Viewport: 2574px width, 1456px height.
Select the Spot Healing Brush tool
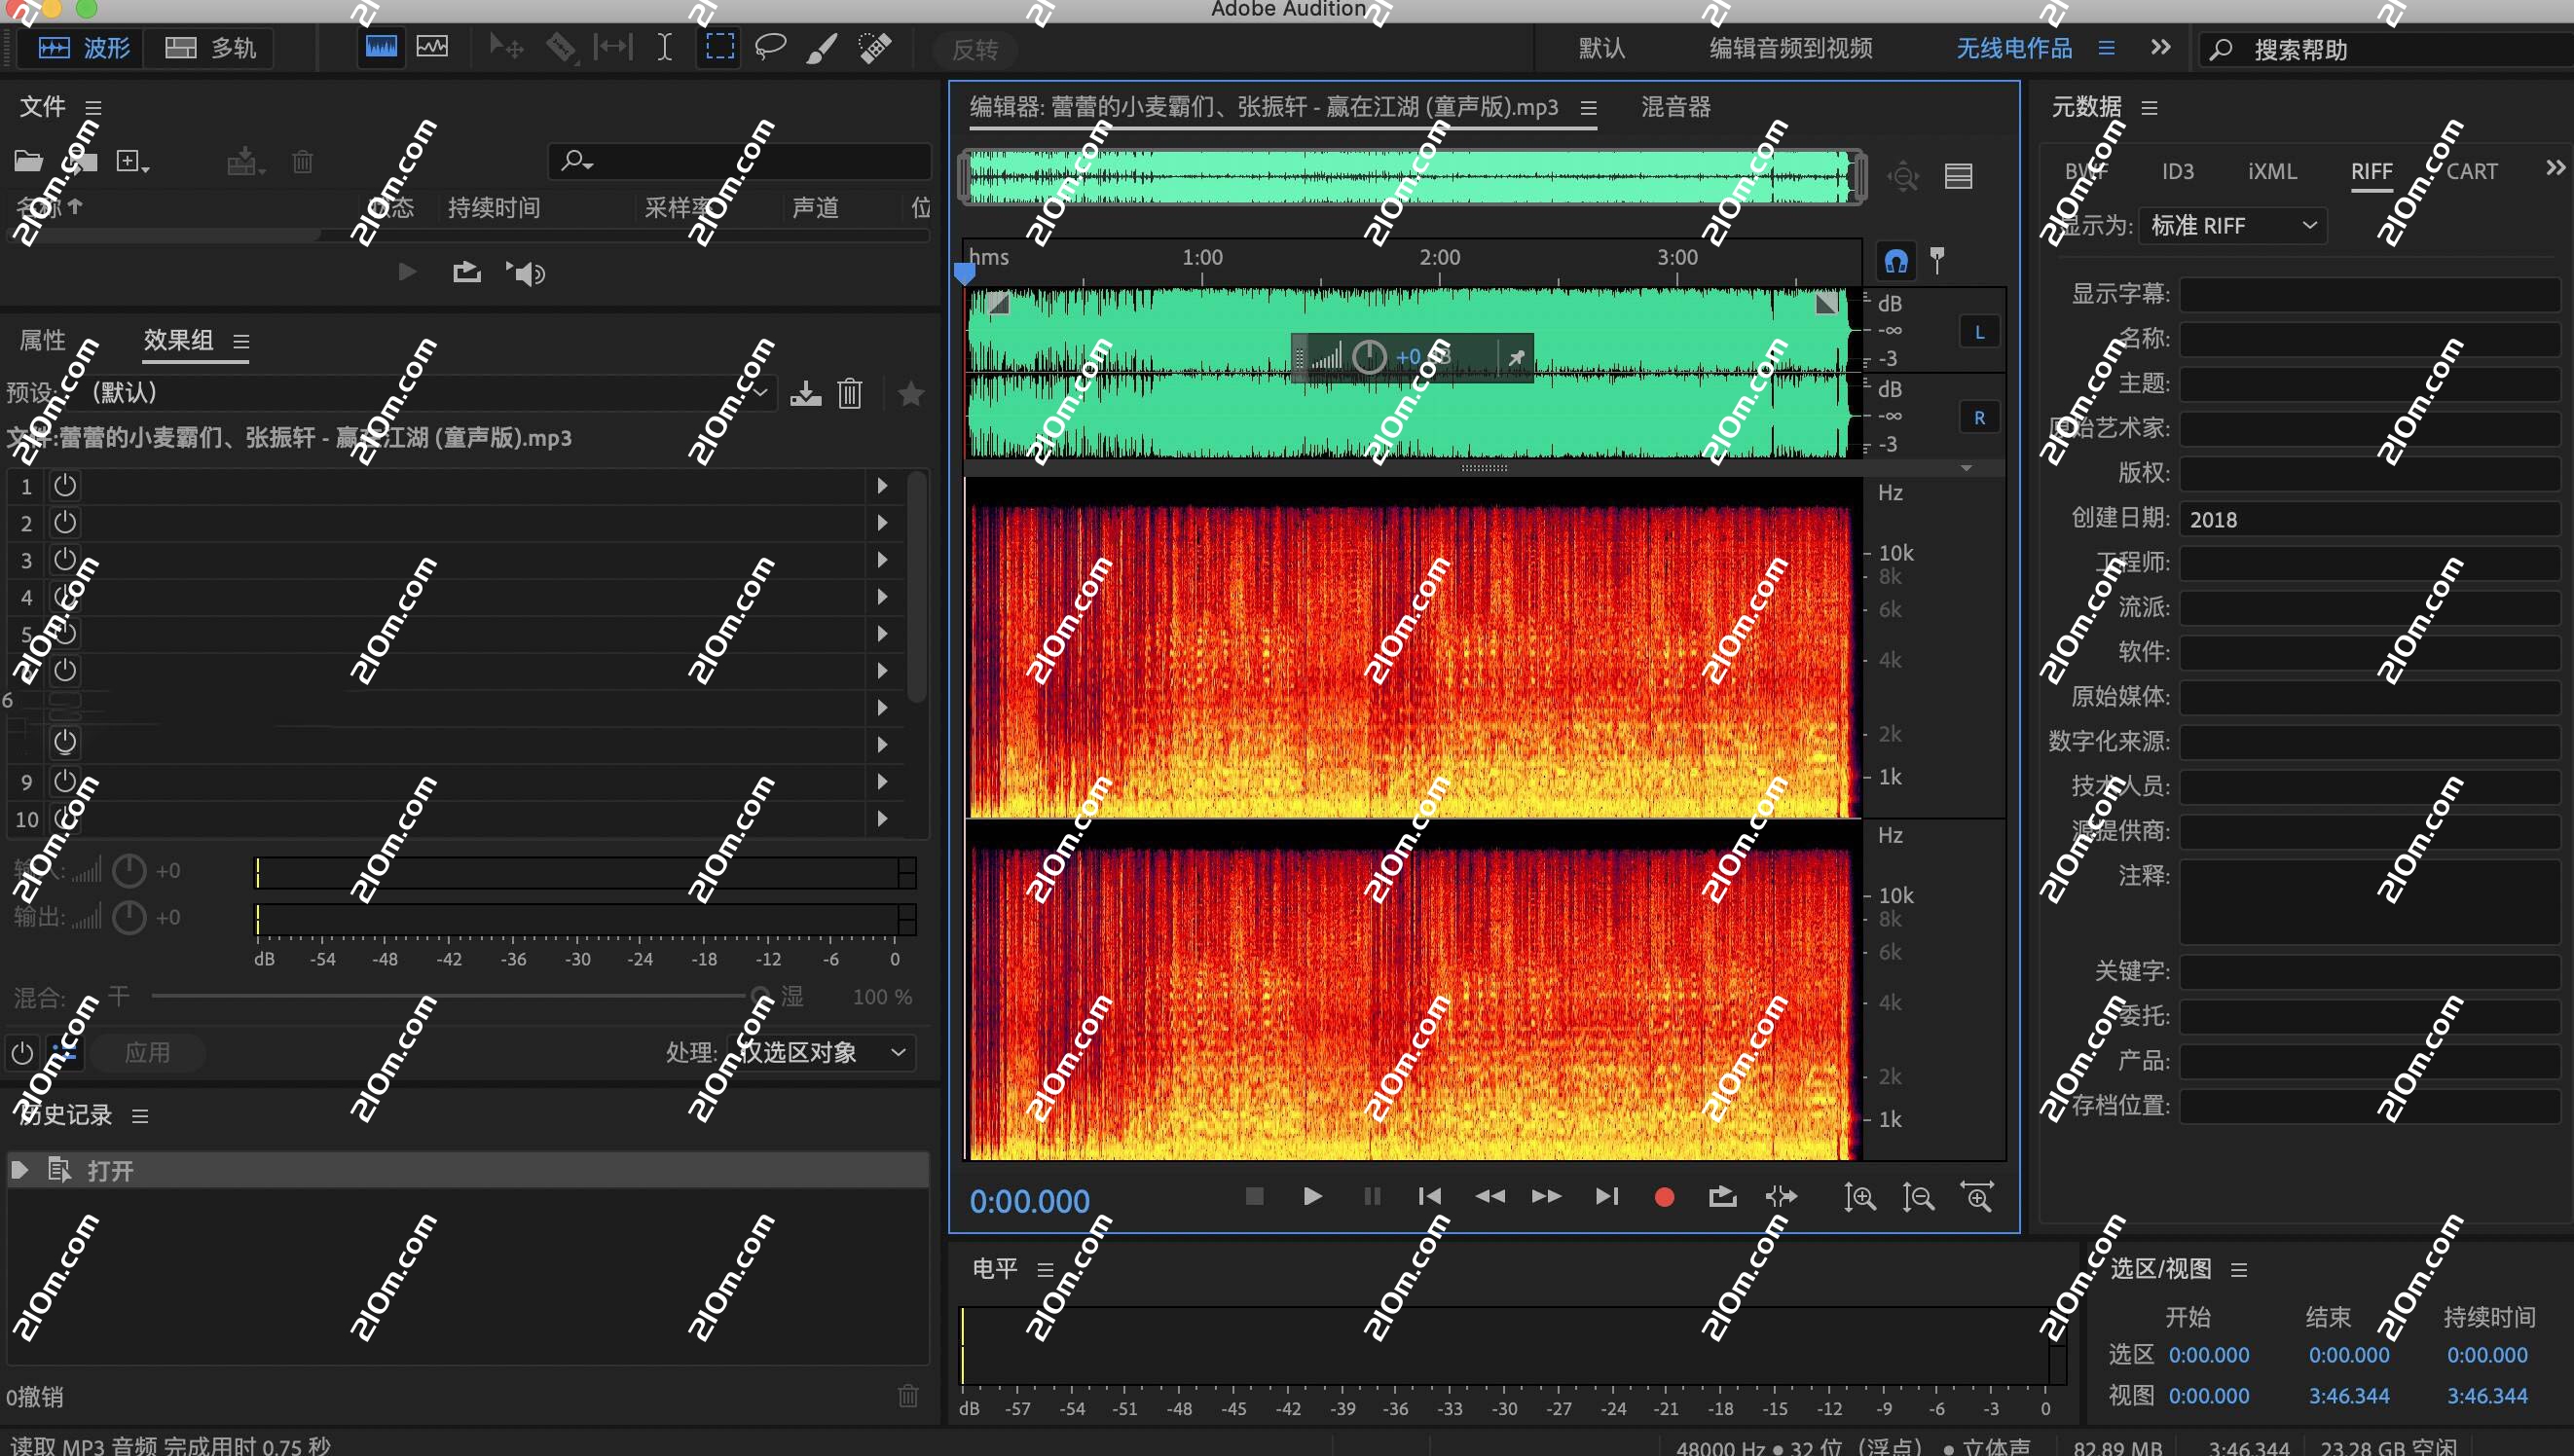(x=874, y=47)
